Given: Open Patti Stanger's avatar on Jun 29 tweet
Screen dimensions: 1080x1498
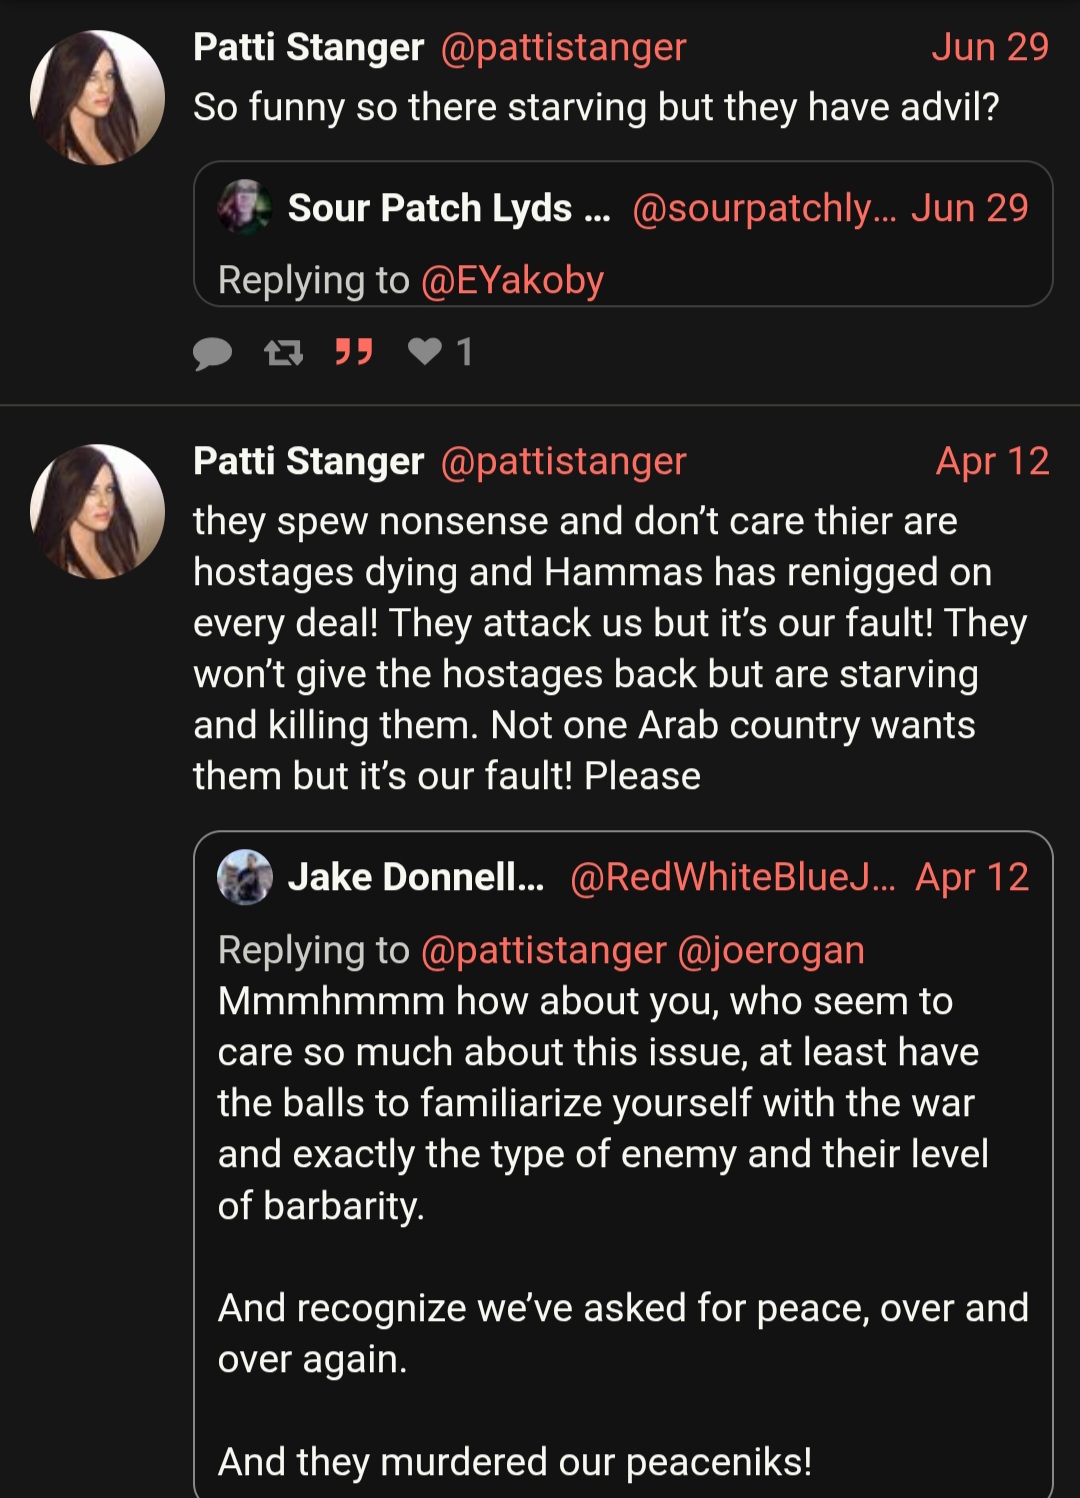Looking at the screenshot, I should pos(97,97).
